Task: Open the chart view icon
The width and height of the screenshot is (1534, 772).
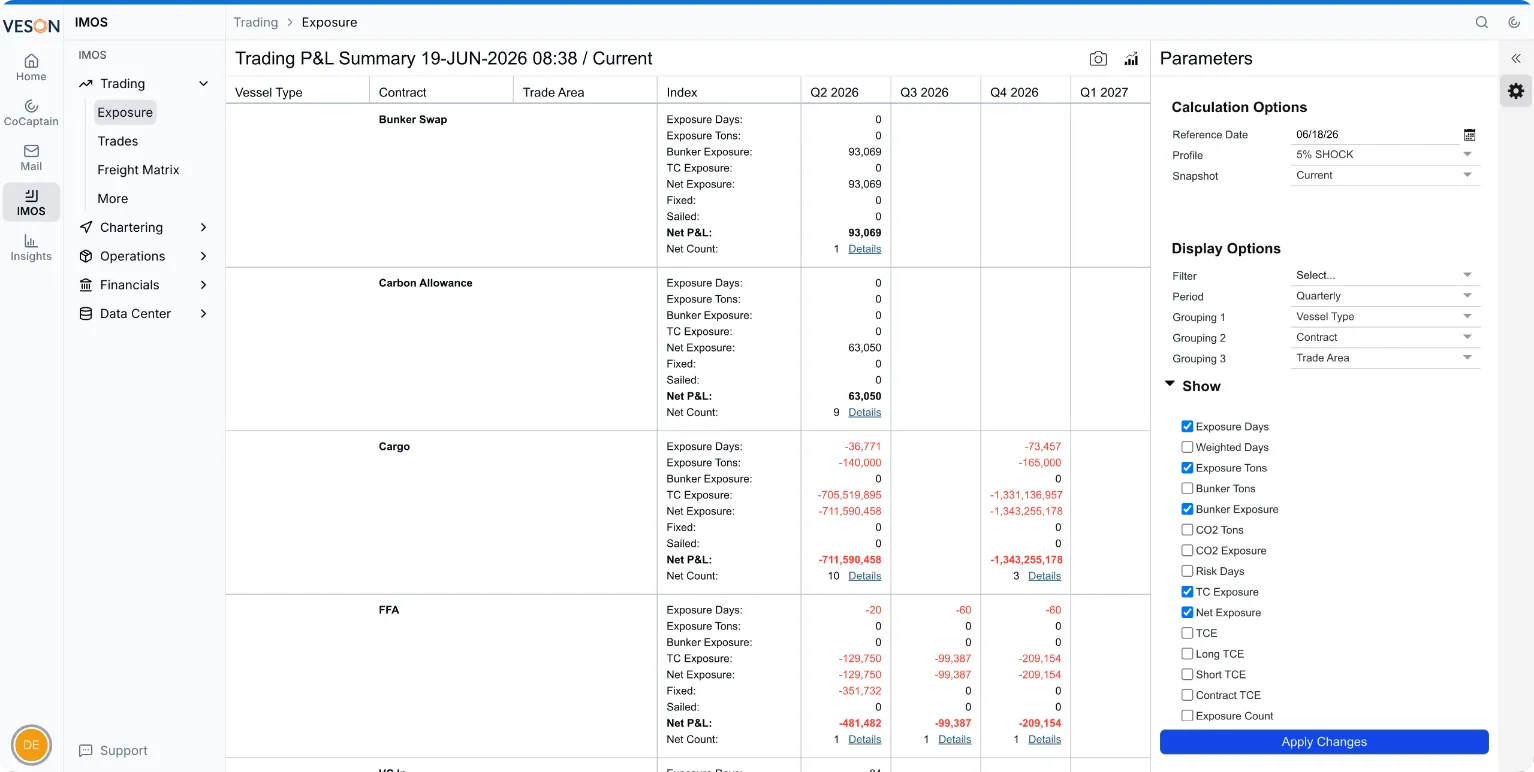Action: click(1131, 59)
